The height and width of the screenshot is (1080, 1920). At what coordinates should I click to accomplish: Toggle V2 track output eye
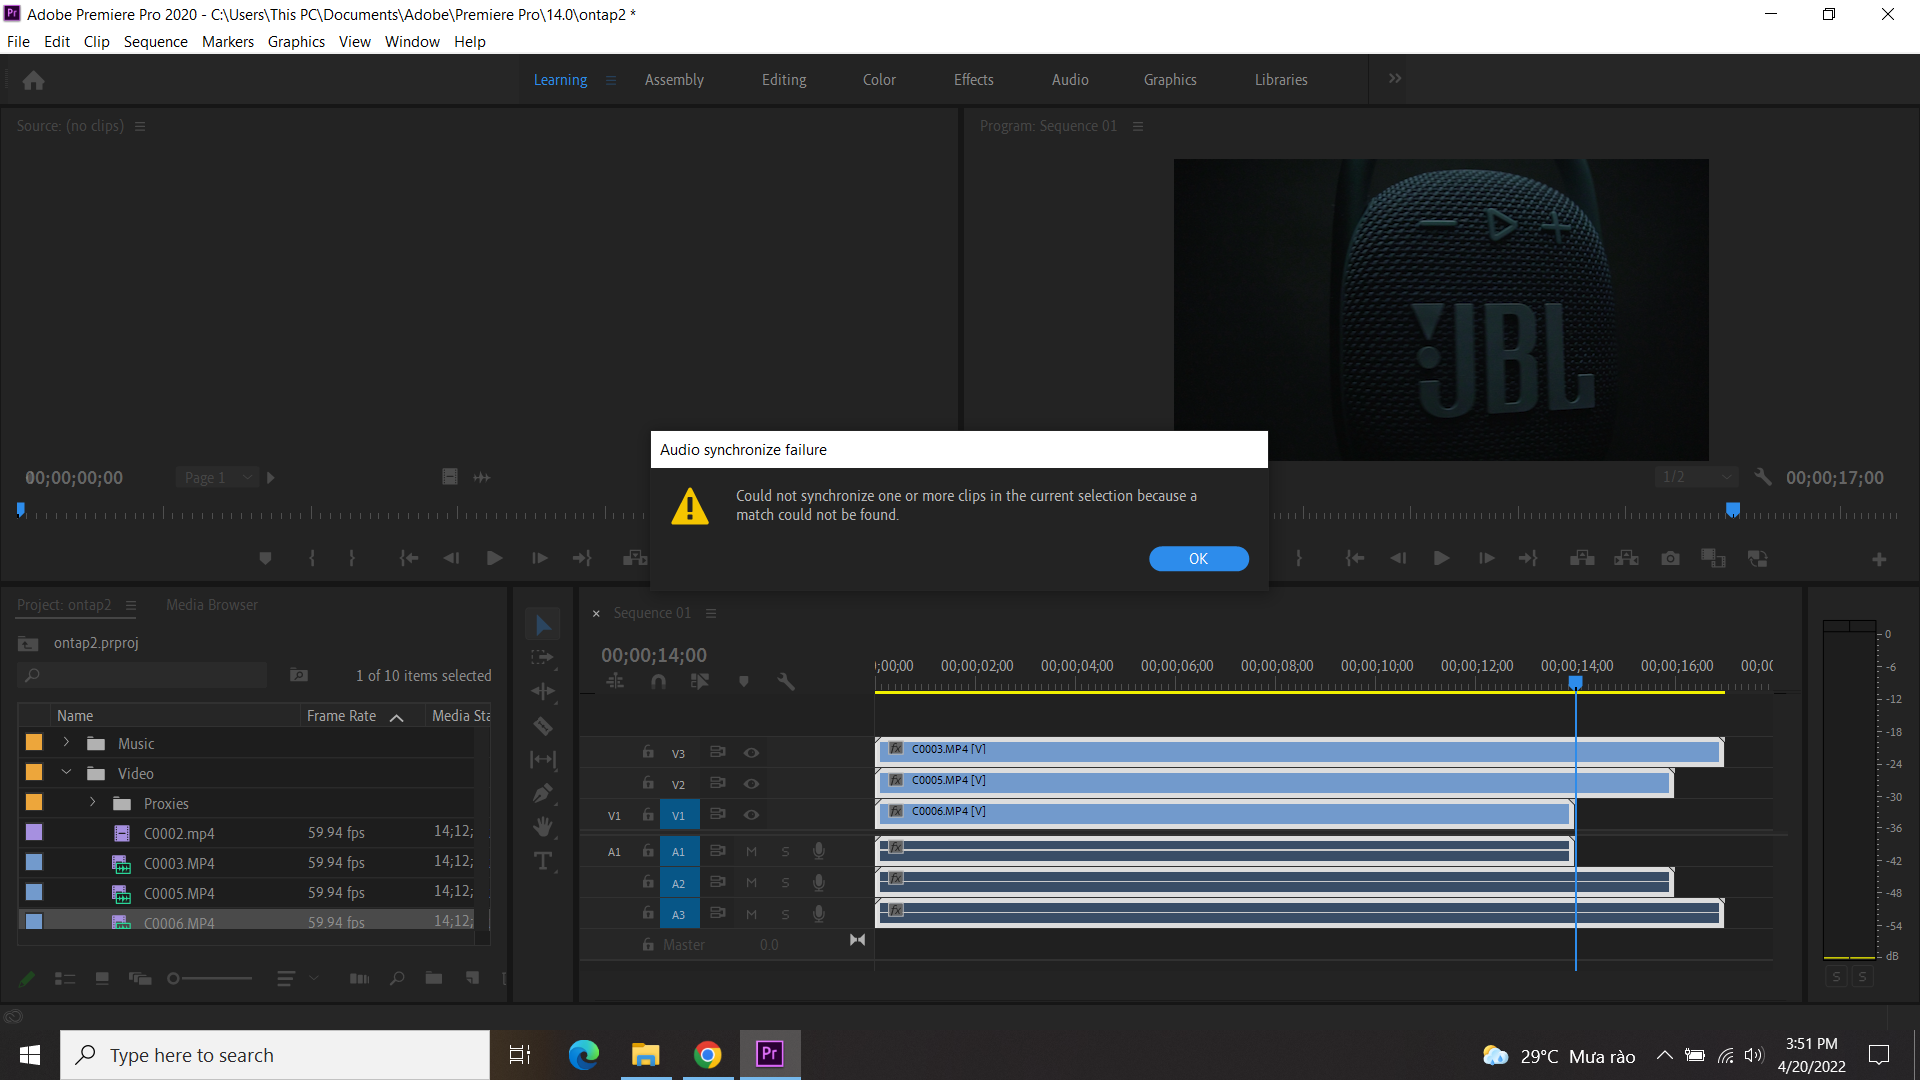coord(751,784)
